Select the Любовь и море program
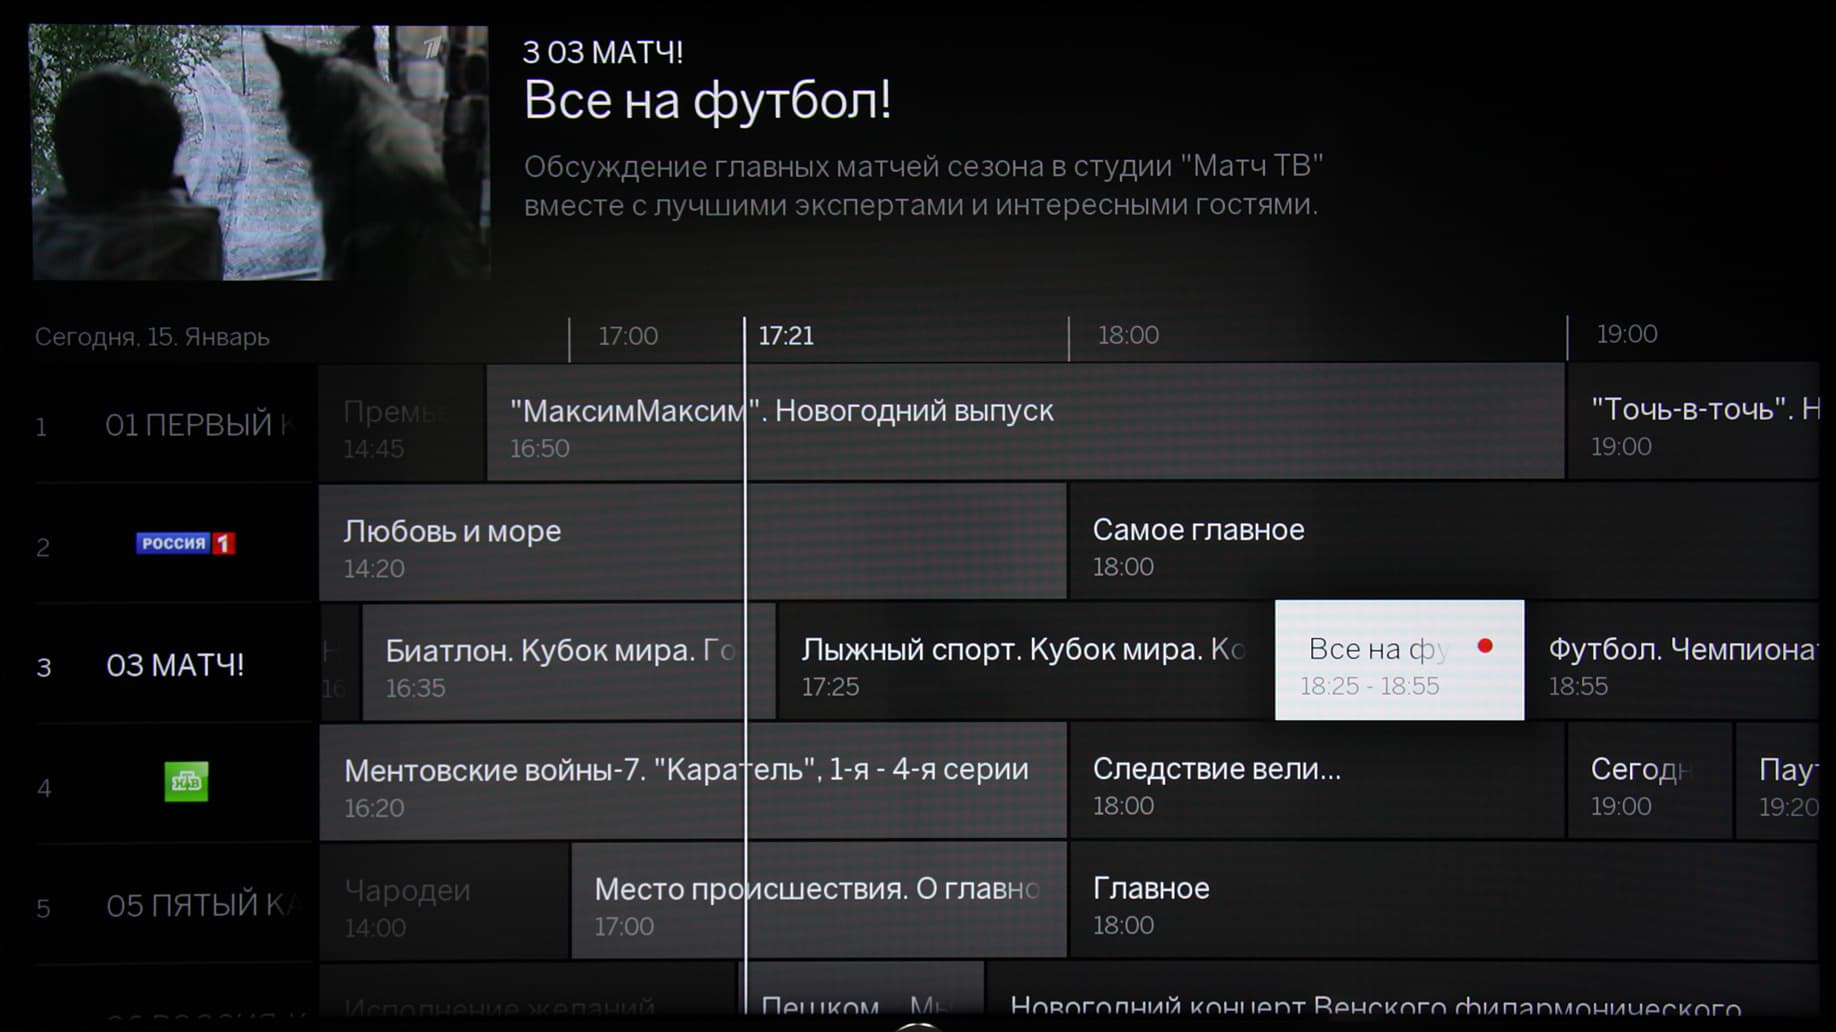 693,543
